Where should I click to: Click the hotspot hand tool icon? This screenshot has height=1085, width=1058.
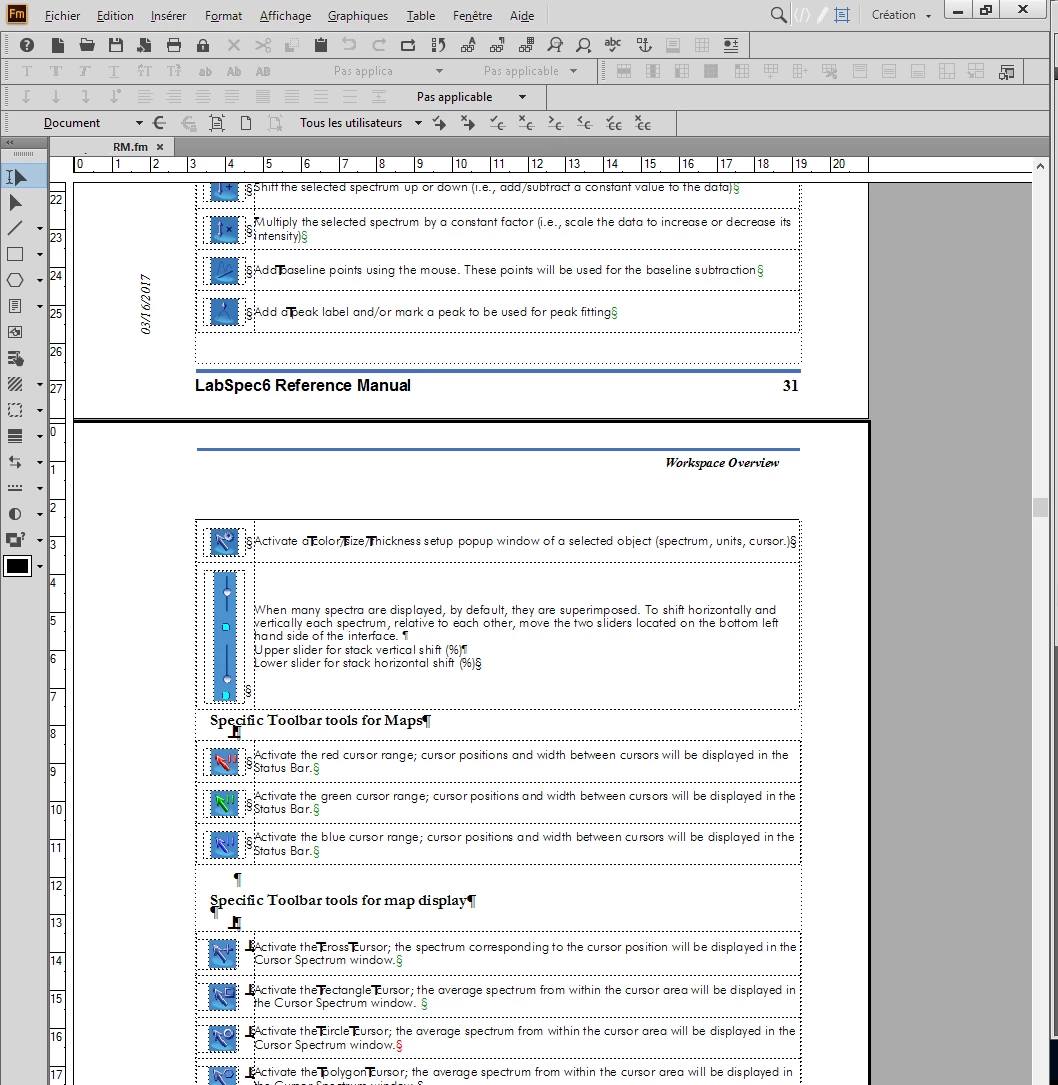(15, 358)
